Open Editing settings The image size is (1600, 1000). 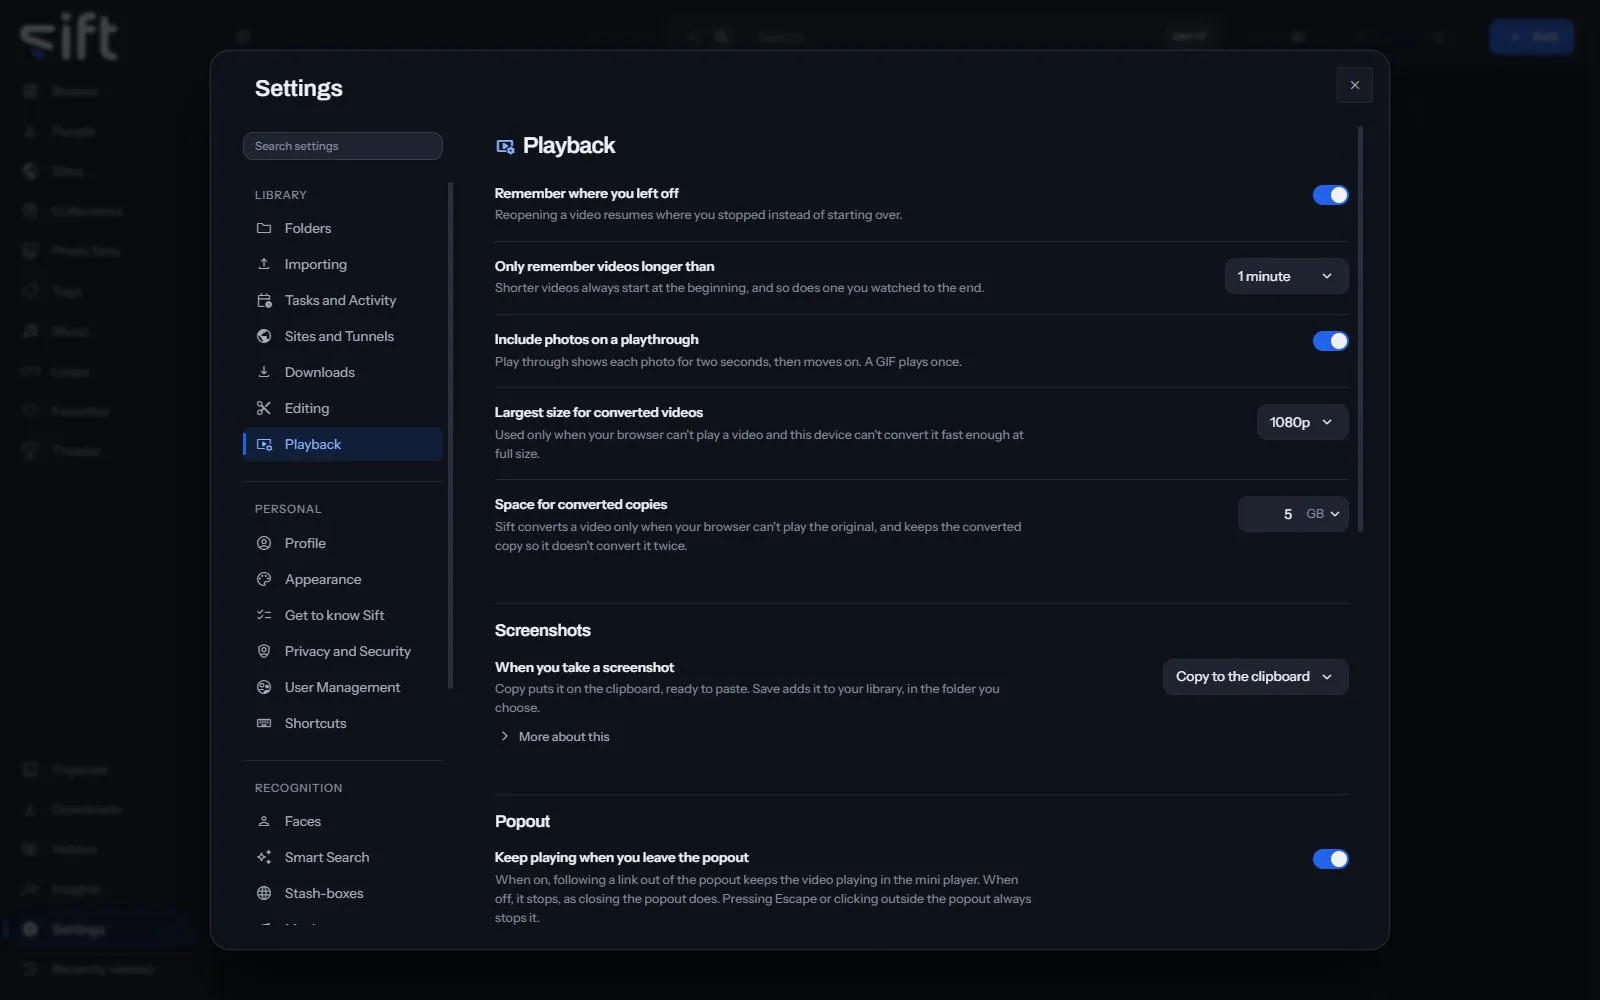(342, 408)
